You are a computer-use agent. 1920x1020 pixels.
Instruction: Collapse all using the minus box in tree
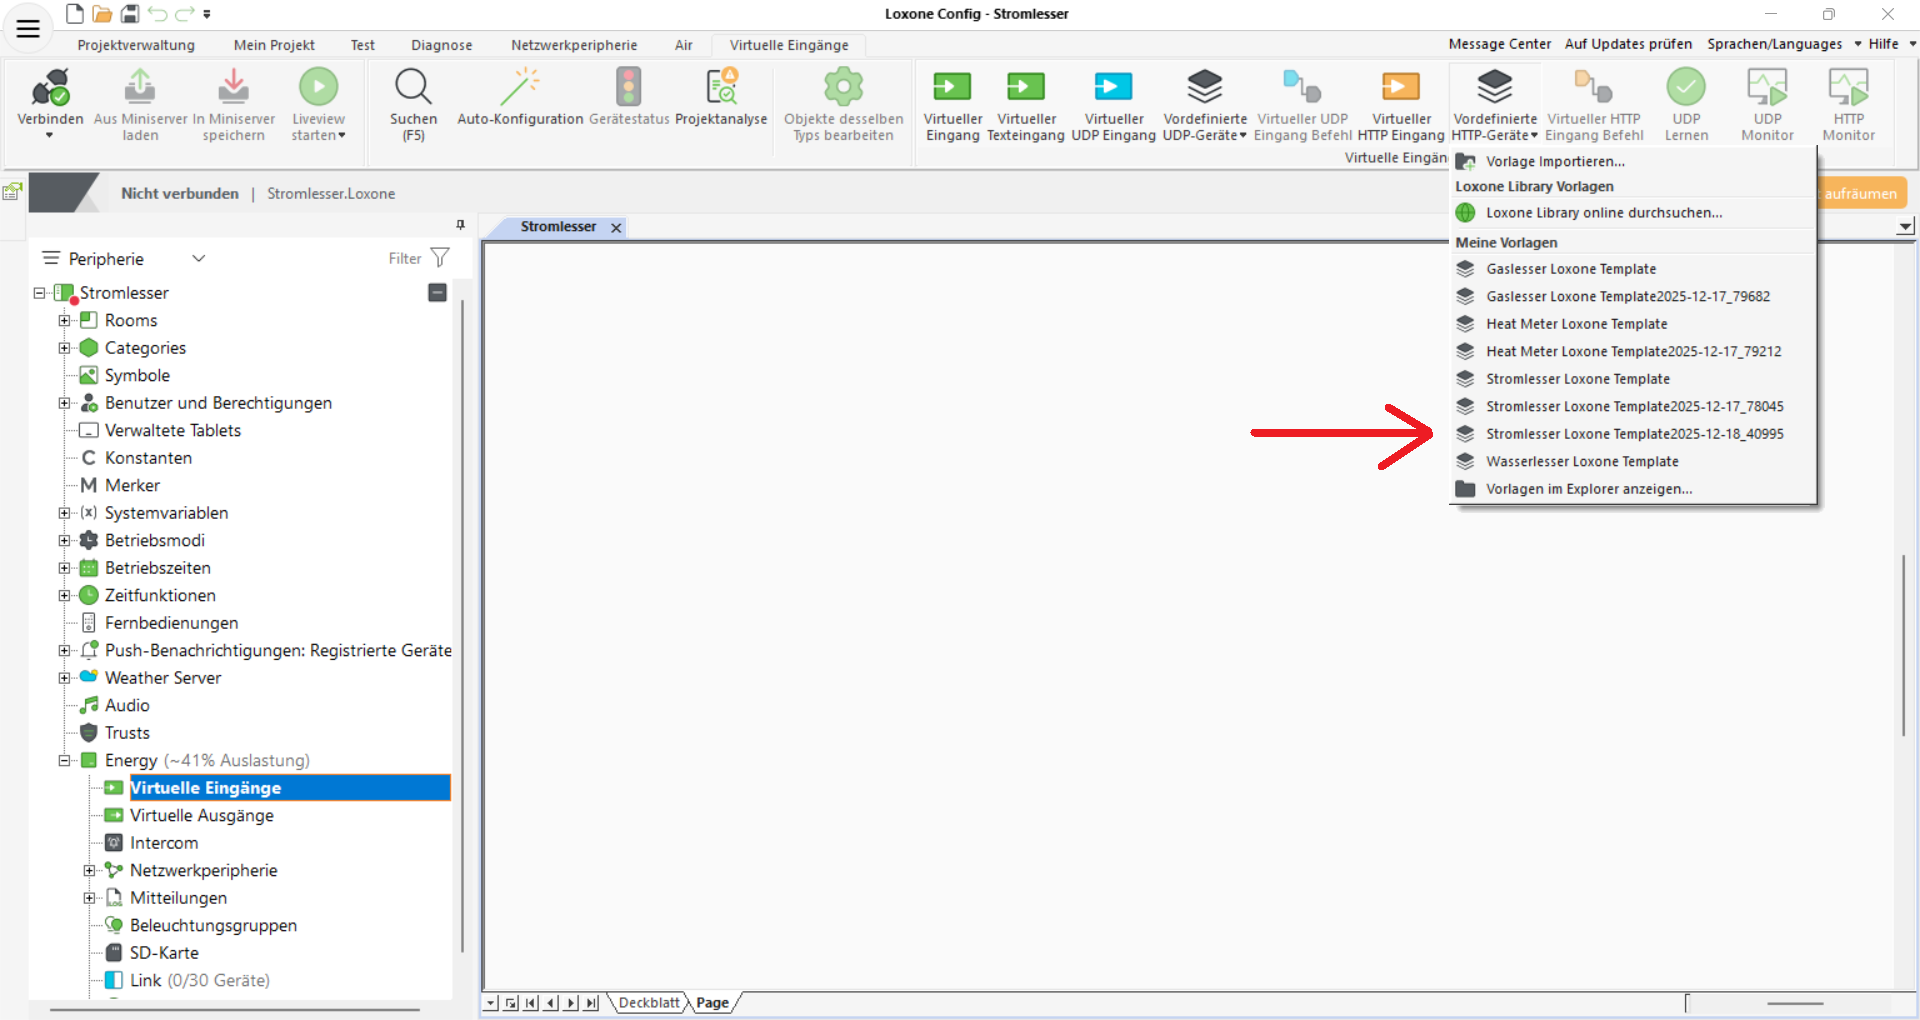[437, 292]
